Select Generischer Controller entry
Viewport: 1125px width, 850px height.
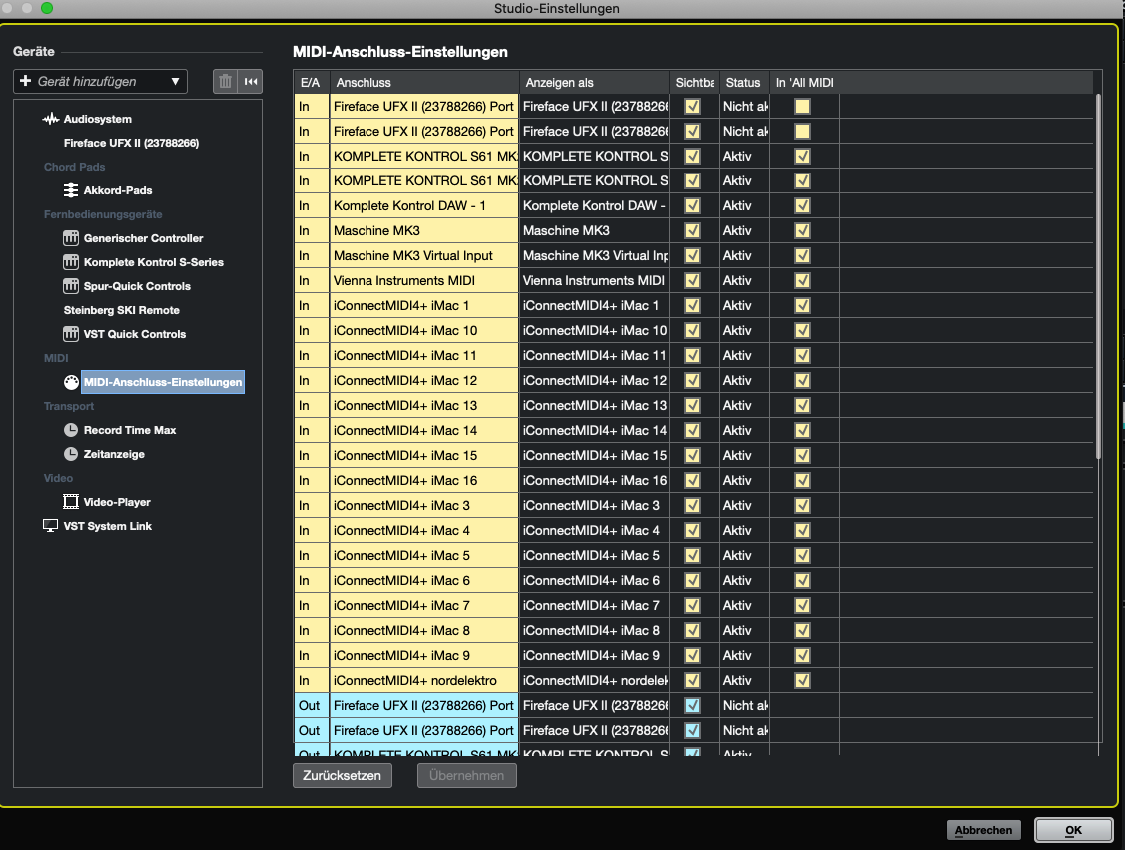coord(143,238)
